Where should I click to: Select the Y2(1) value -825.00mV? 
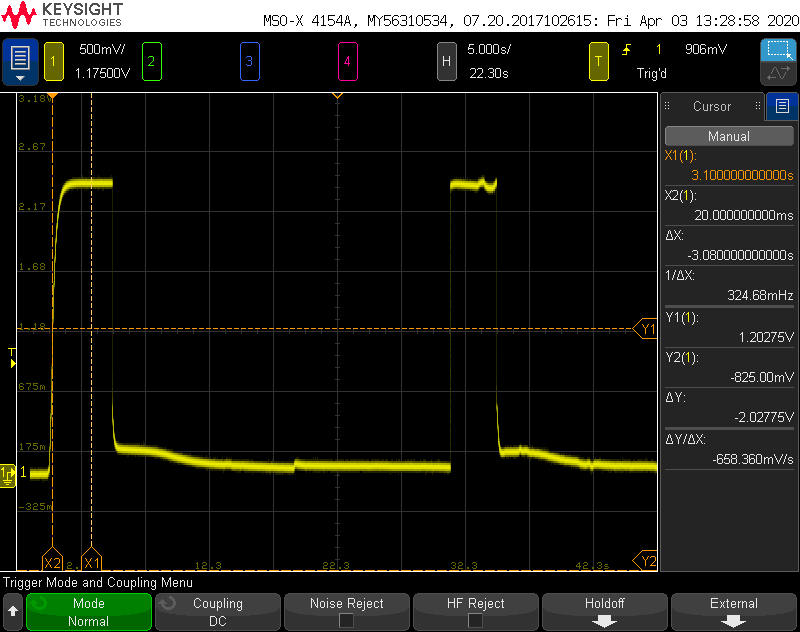click(x=762, y=377)
